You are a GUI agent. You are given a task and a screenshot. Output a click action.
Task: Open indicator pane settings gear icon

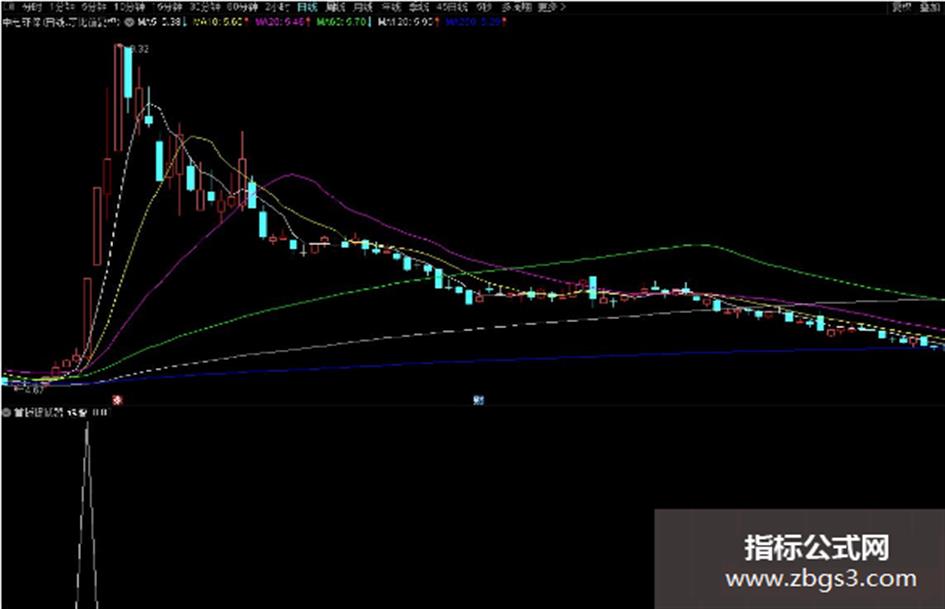(x=7, y=412)
